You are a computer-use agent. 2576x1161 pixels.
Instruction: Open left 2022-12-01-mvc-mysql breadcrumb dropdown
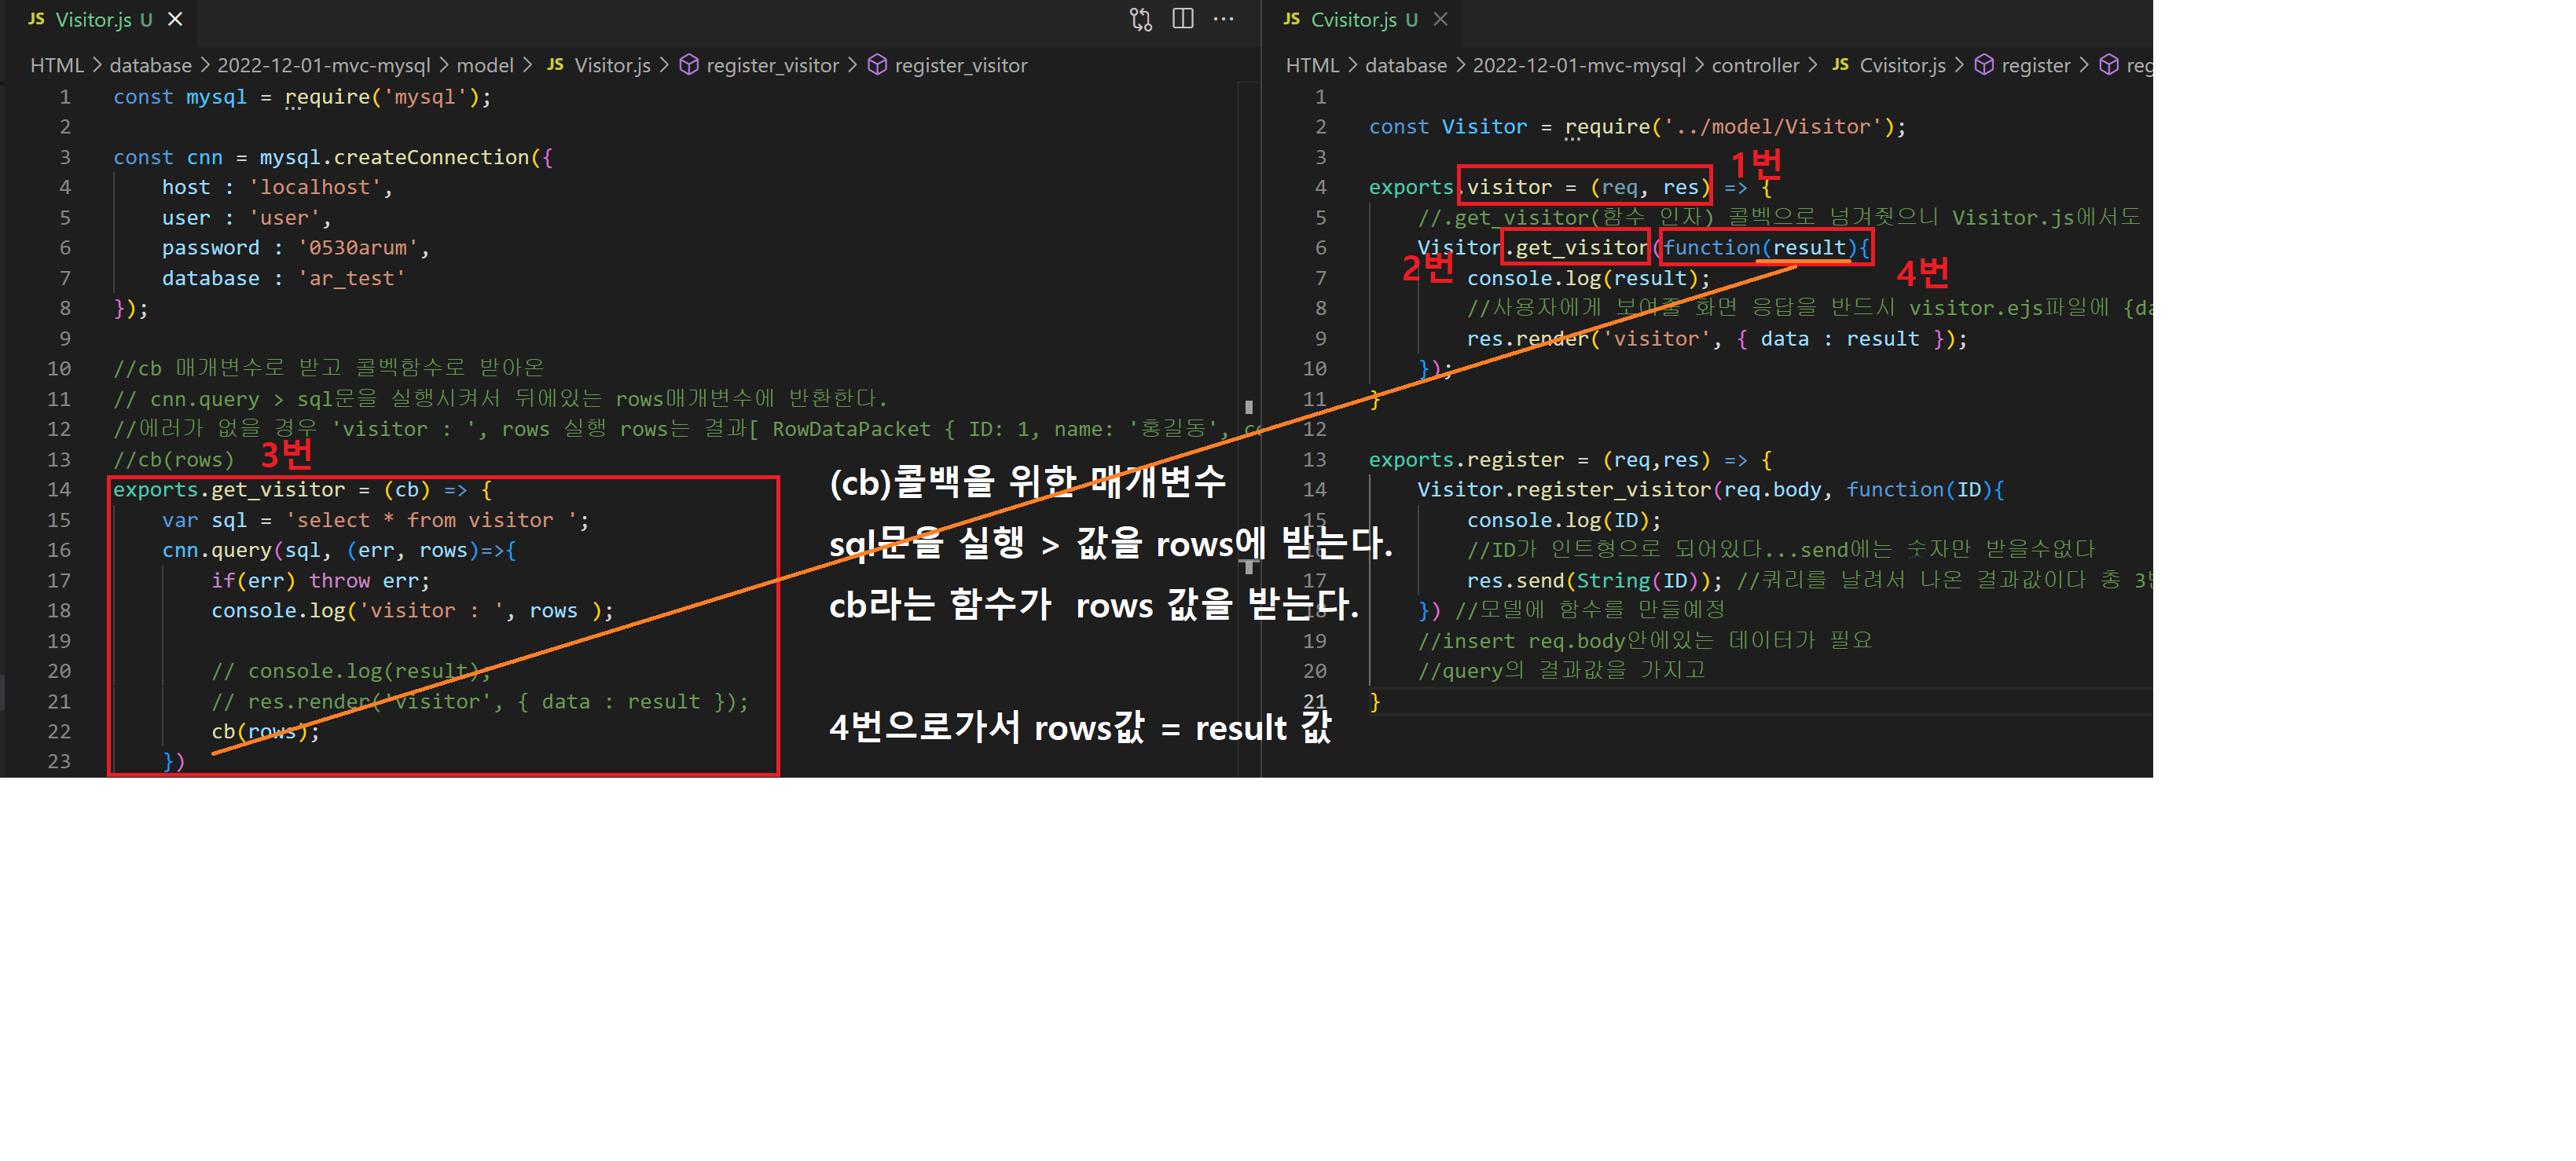(323, 65)
